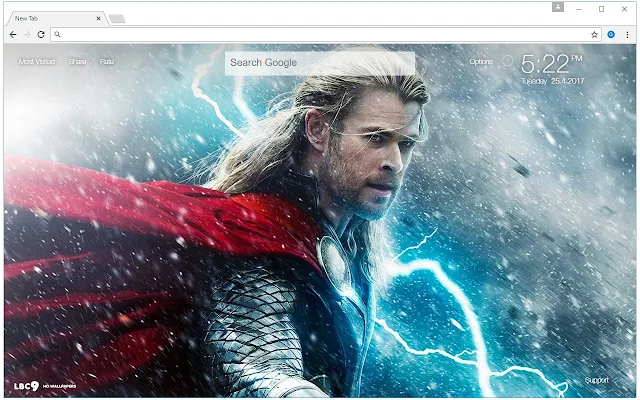
Task: Click the Support link
Action: [596, 380]
